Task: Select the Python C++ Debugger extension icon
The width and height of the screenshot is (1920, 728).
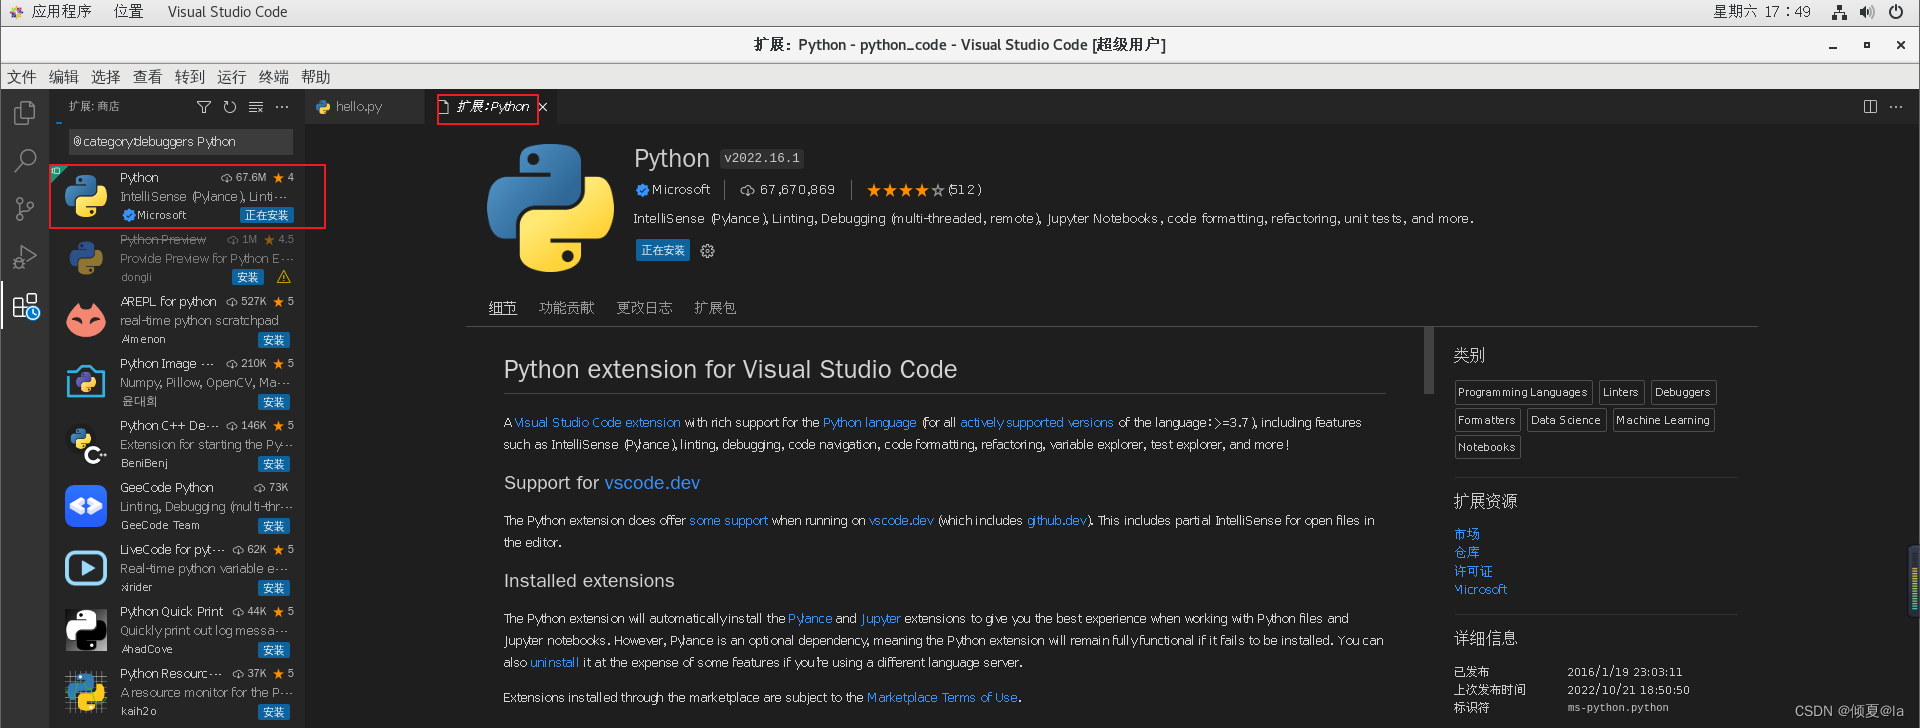Action: (86, 444)
